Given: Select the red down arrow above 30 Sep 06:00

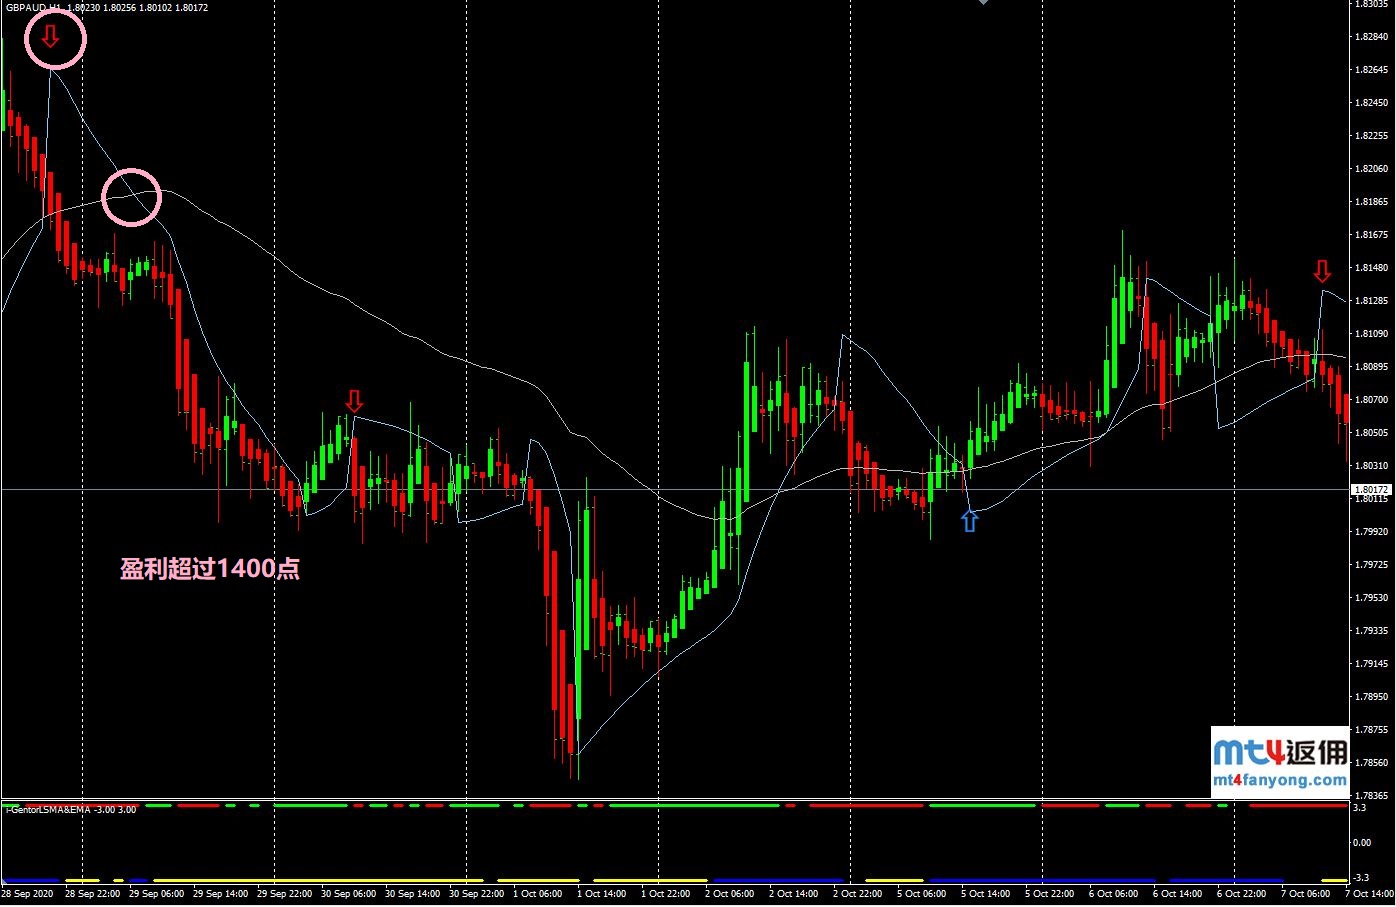Looking at the screenshot, I should [354, 402].
